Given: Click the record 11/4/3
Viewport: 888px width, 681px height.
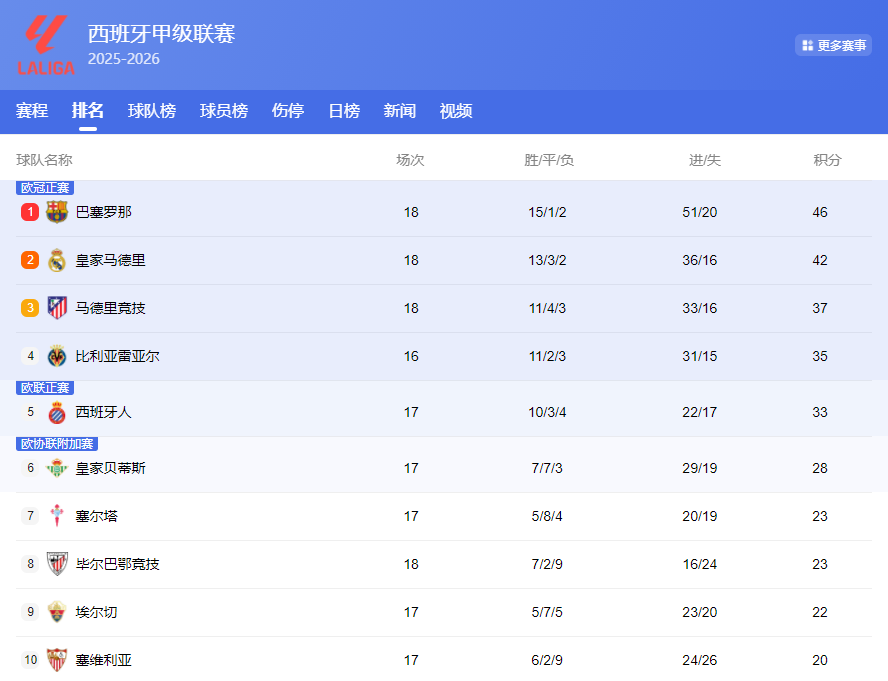Looking at the screenshot, I should tap(547, 308).
